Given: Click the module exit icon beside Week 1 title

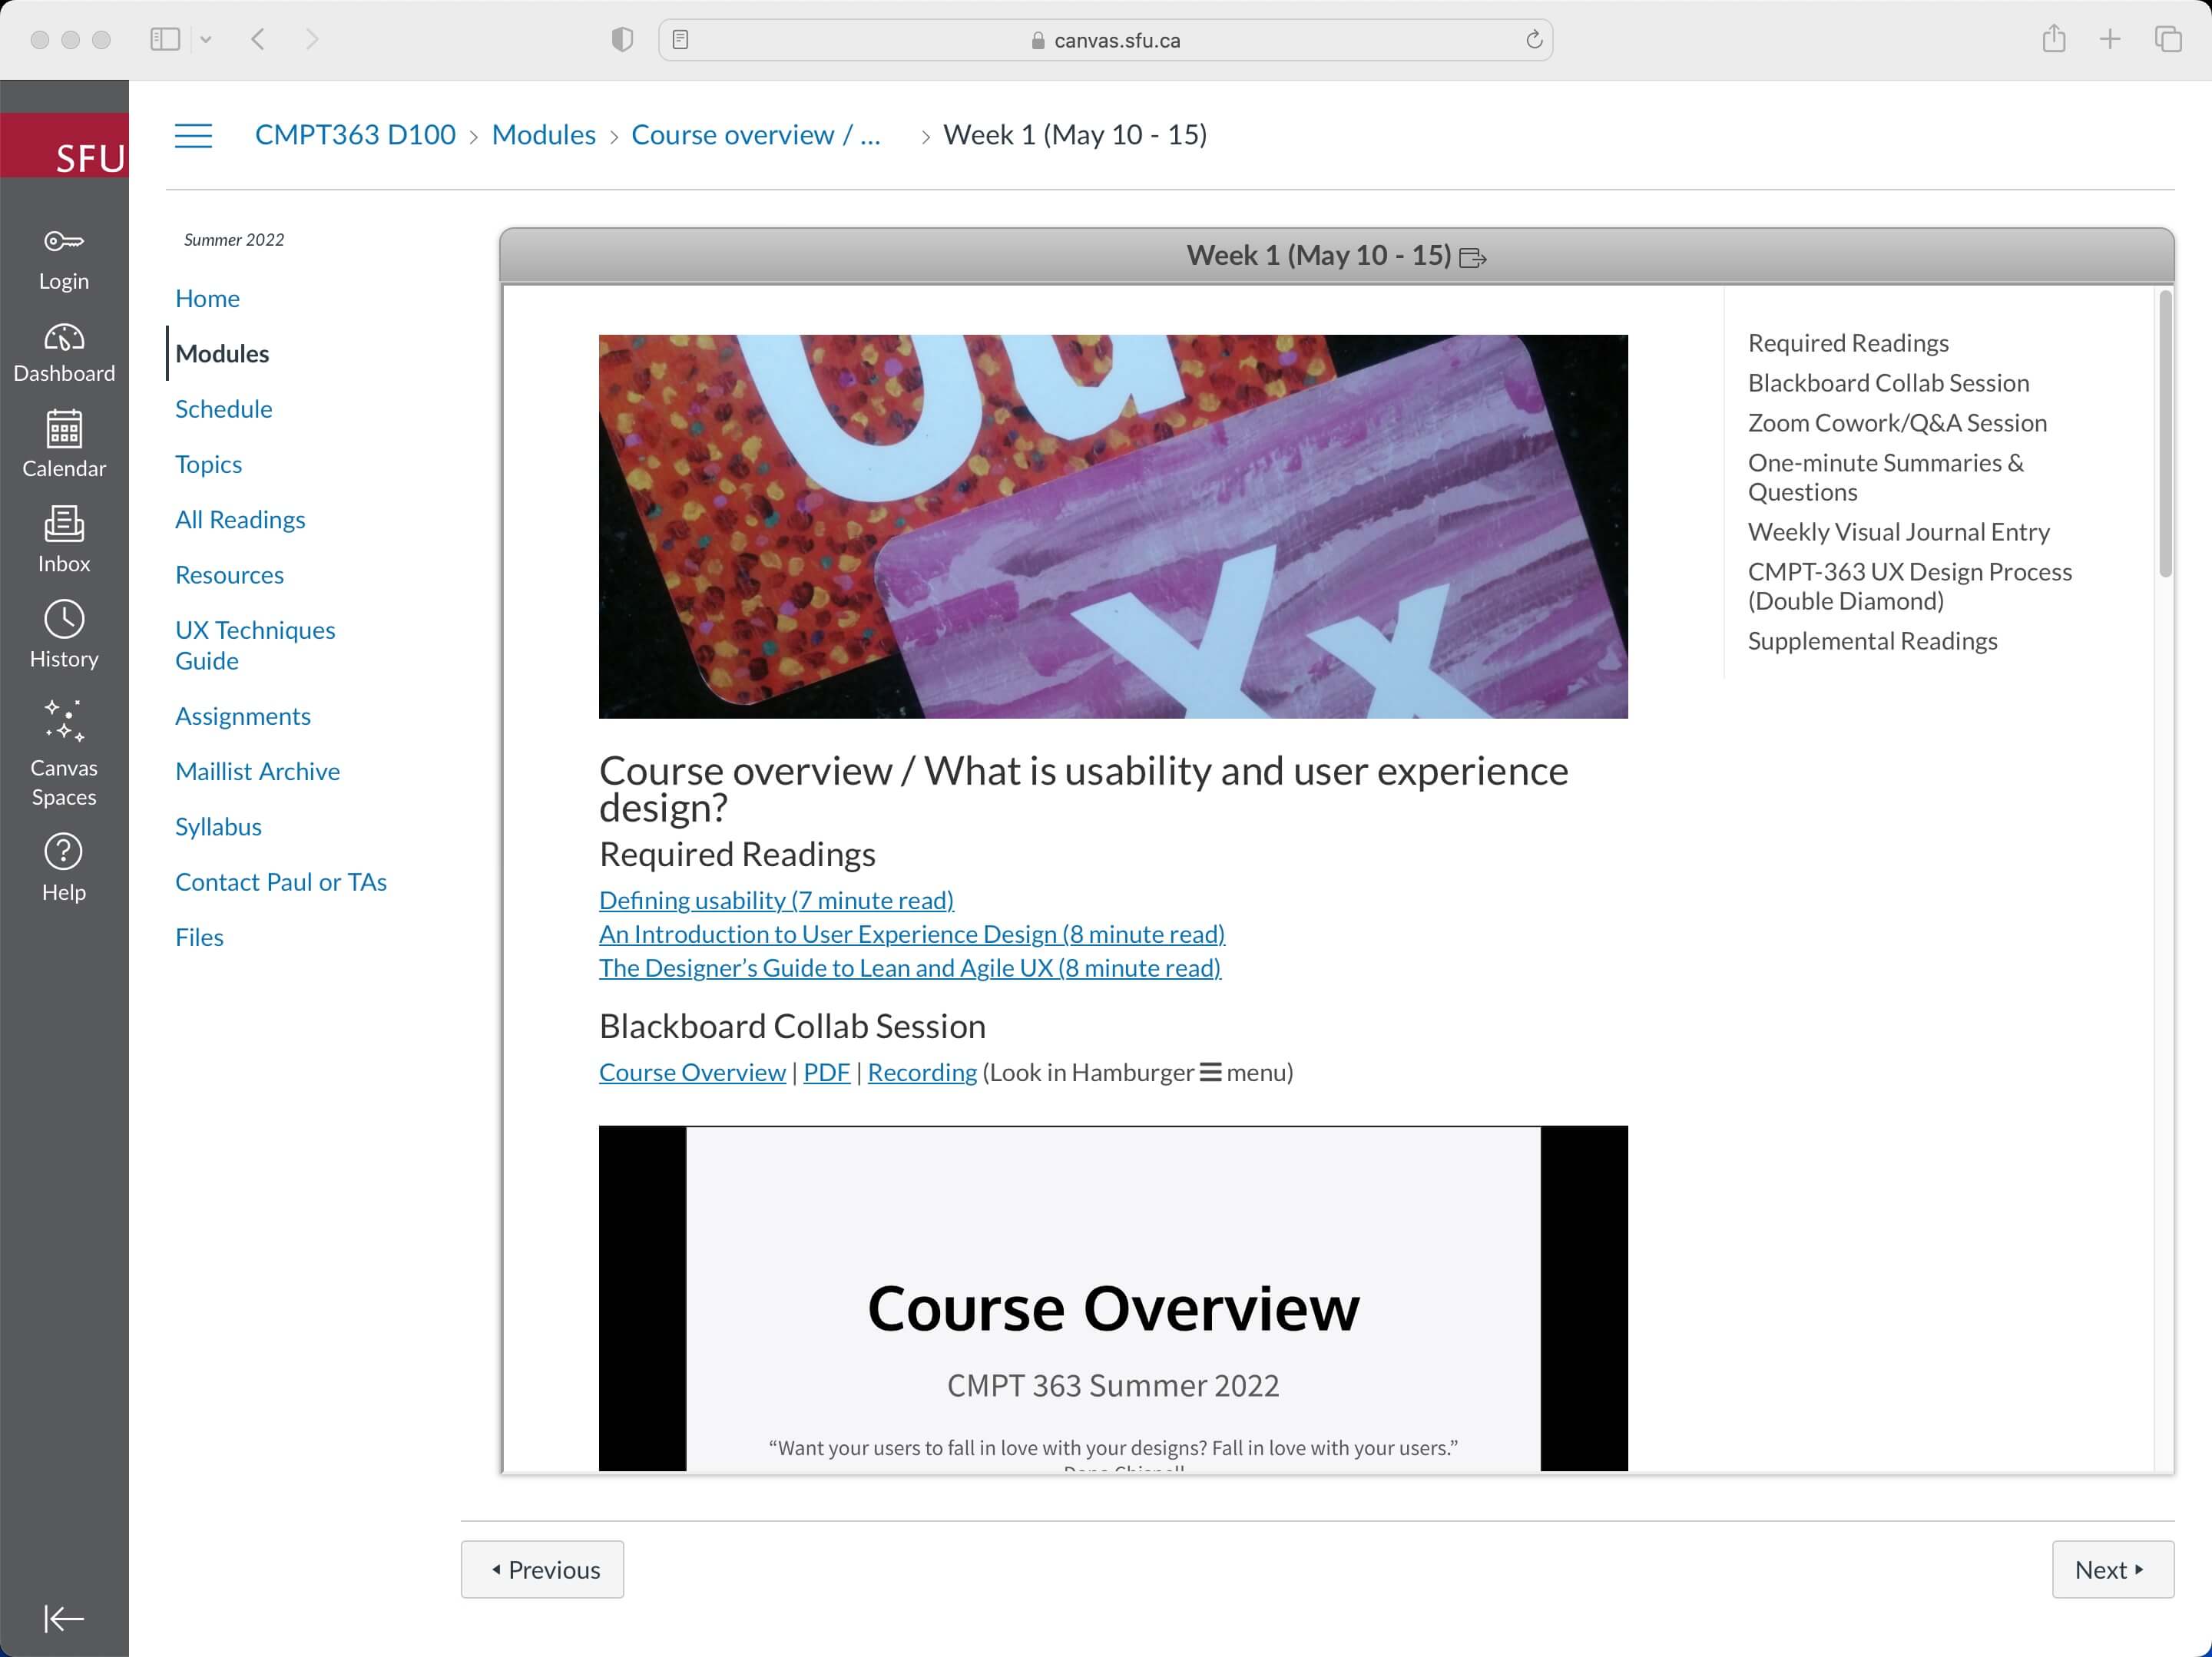Looking at the screenshot, I should (x=1473, y=258).
